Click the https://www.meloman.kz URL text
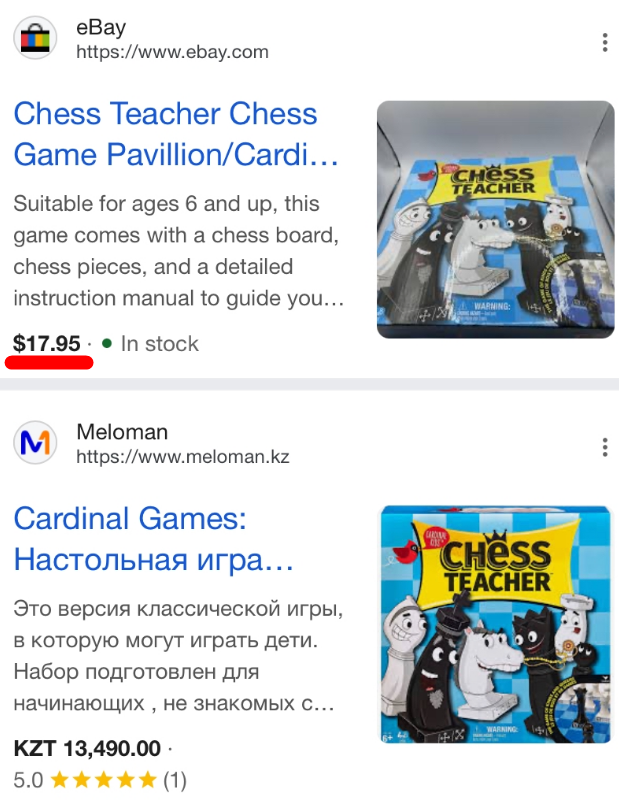 click(183, 456)
